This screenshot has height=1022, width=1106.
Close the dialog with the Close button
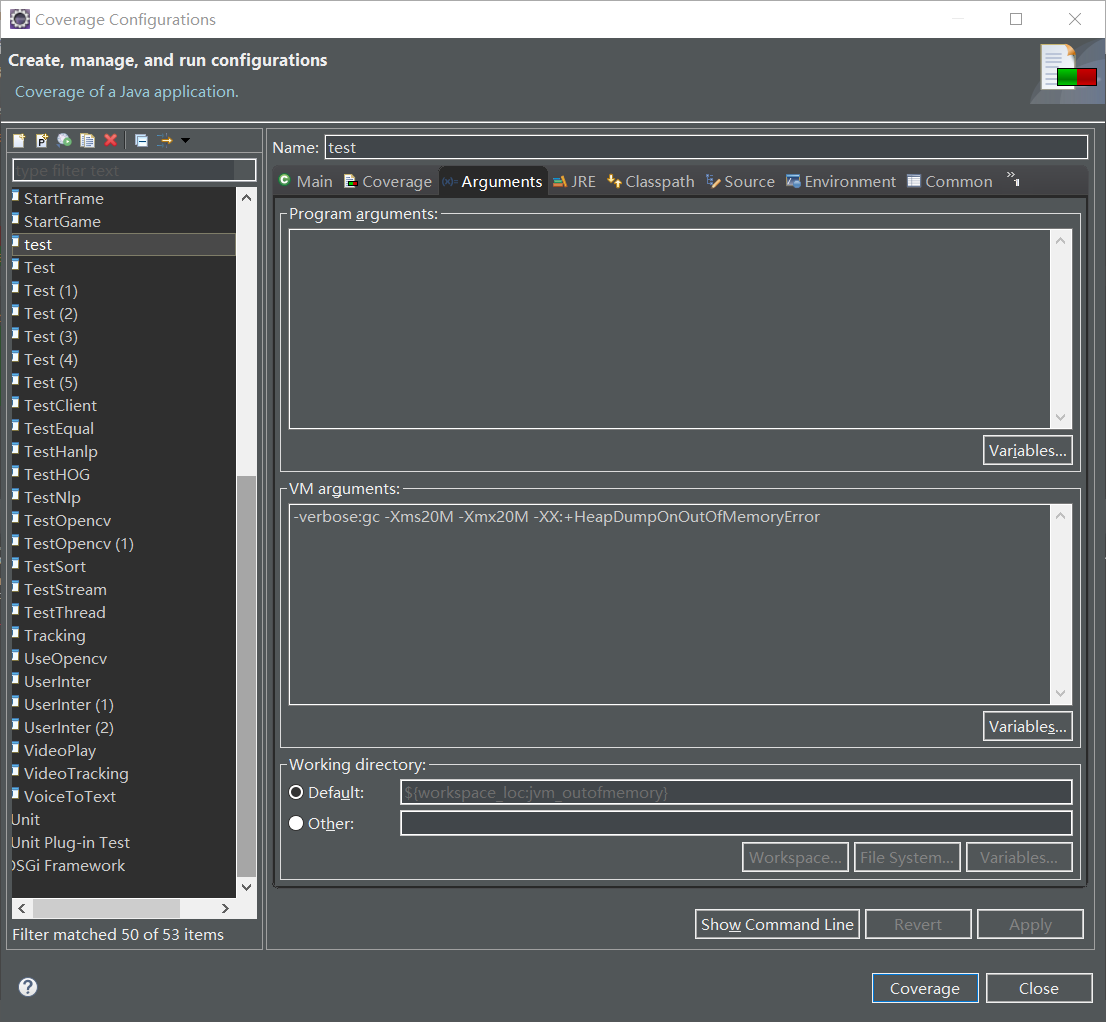(x=1038, y=988)
